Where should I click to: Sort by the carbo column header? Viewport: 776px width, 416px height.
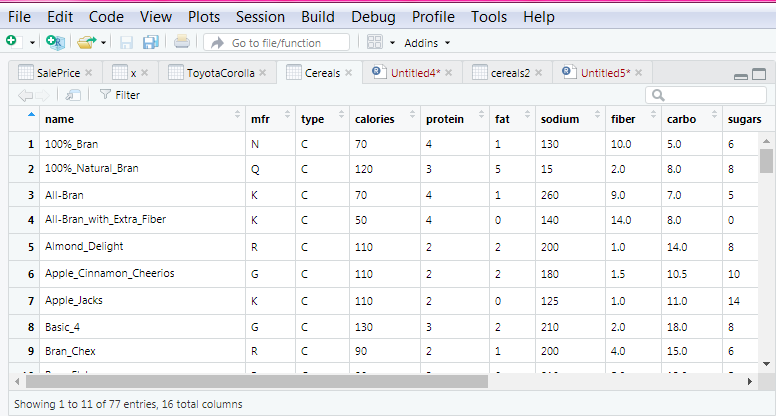point(692,119)
